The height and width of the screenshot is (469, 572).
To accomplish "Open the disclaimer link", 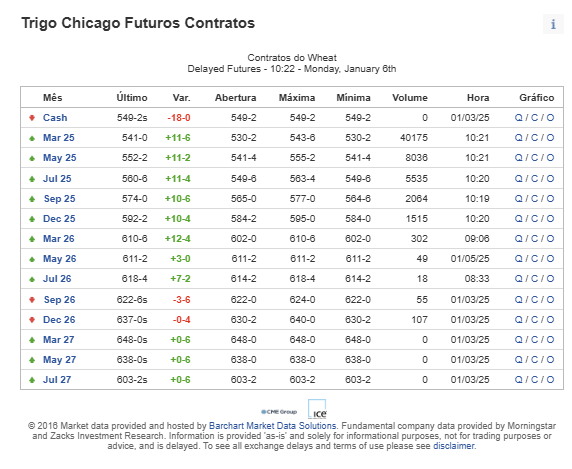I will [x=454, y=446].
